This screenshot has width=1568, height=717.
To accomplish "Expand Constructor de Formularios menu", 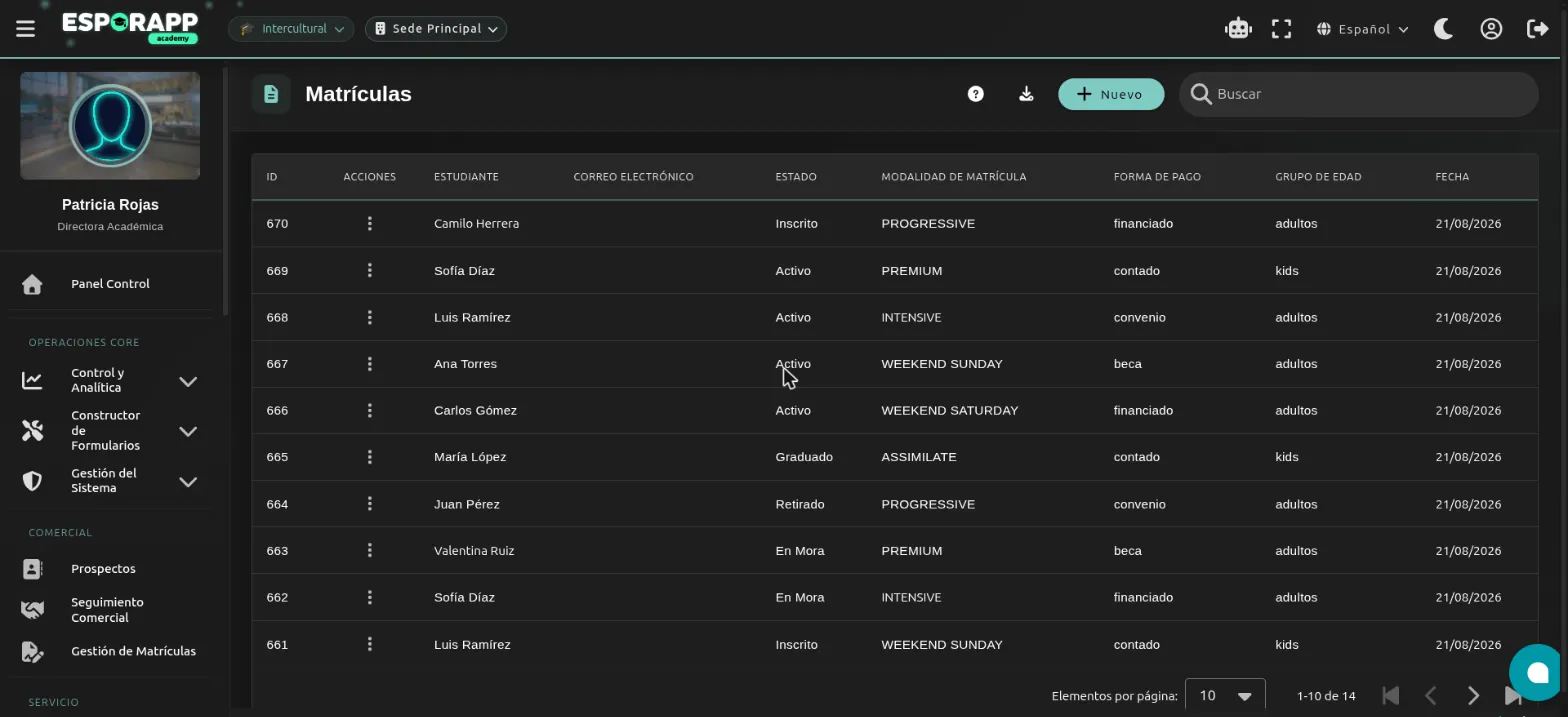I will coord(188,431).
